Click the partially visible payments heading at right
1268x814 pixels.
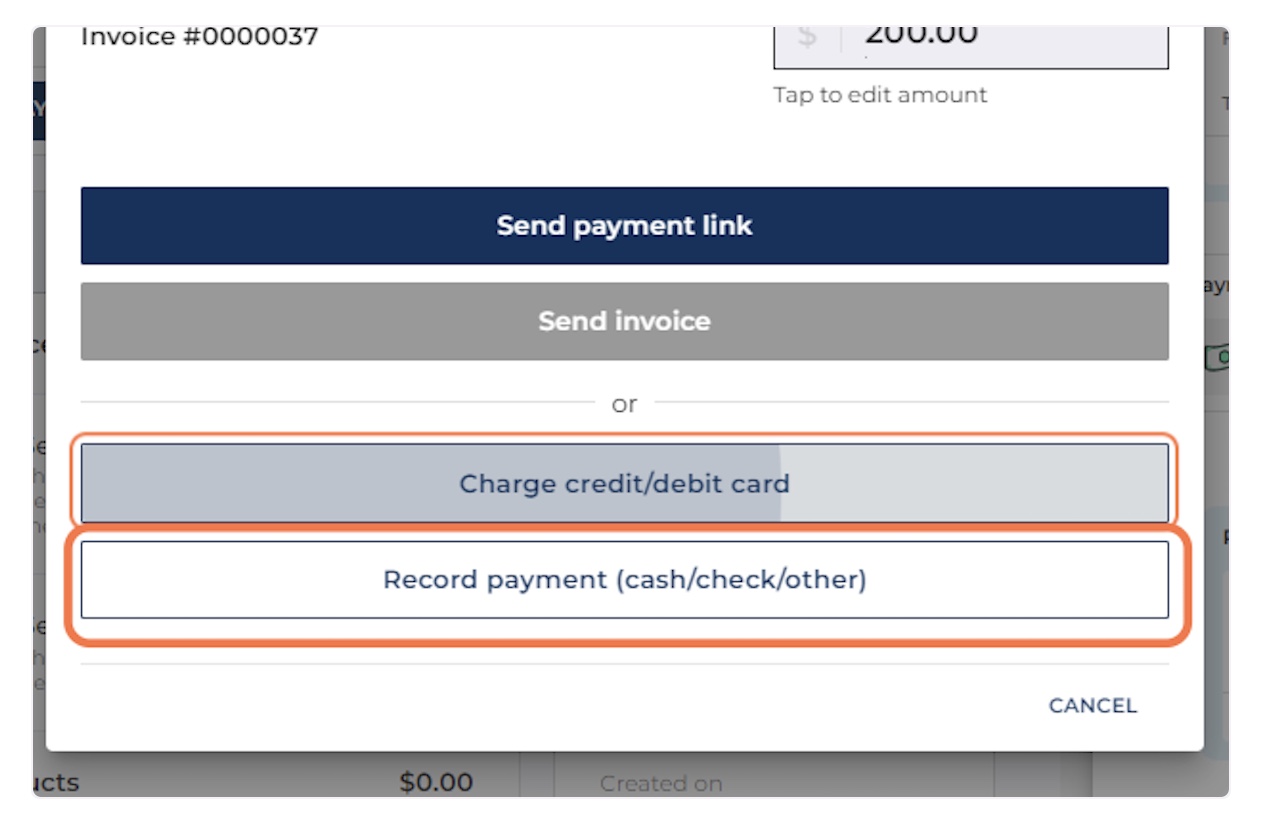[x=1216, y=287]
